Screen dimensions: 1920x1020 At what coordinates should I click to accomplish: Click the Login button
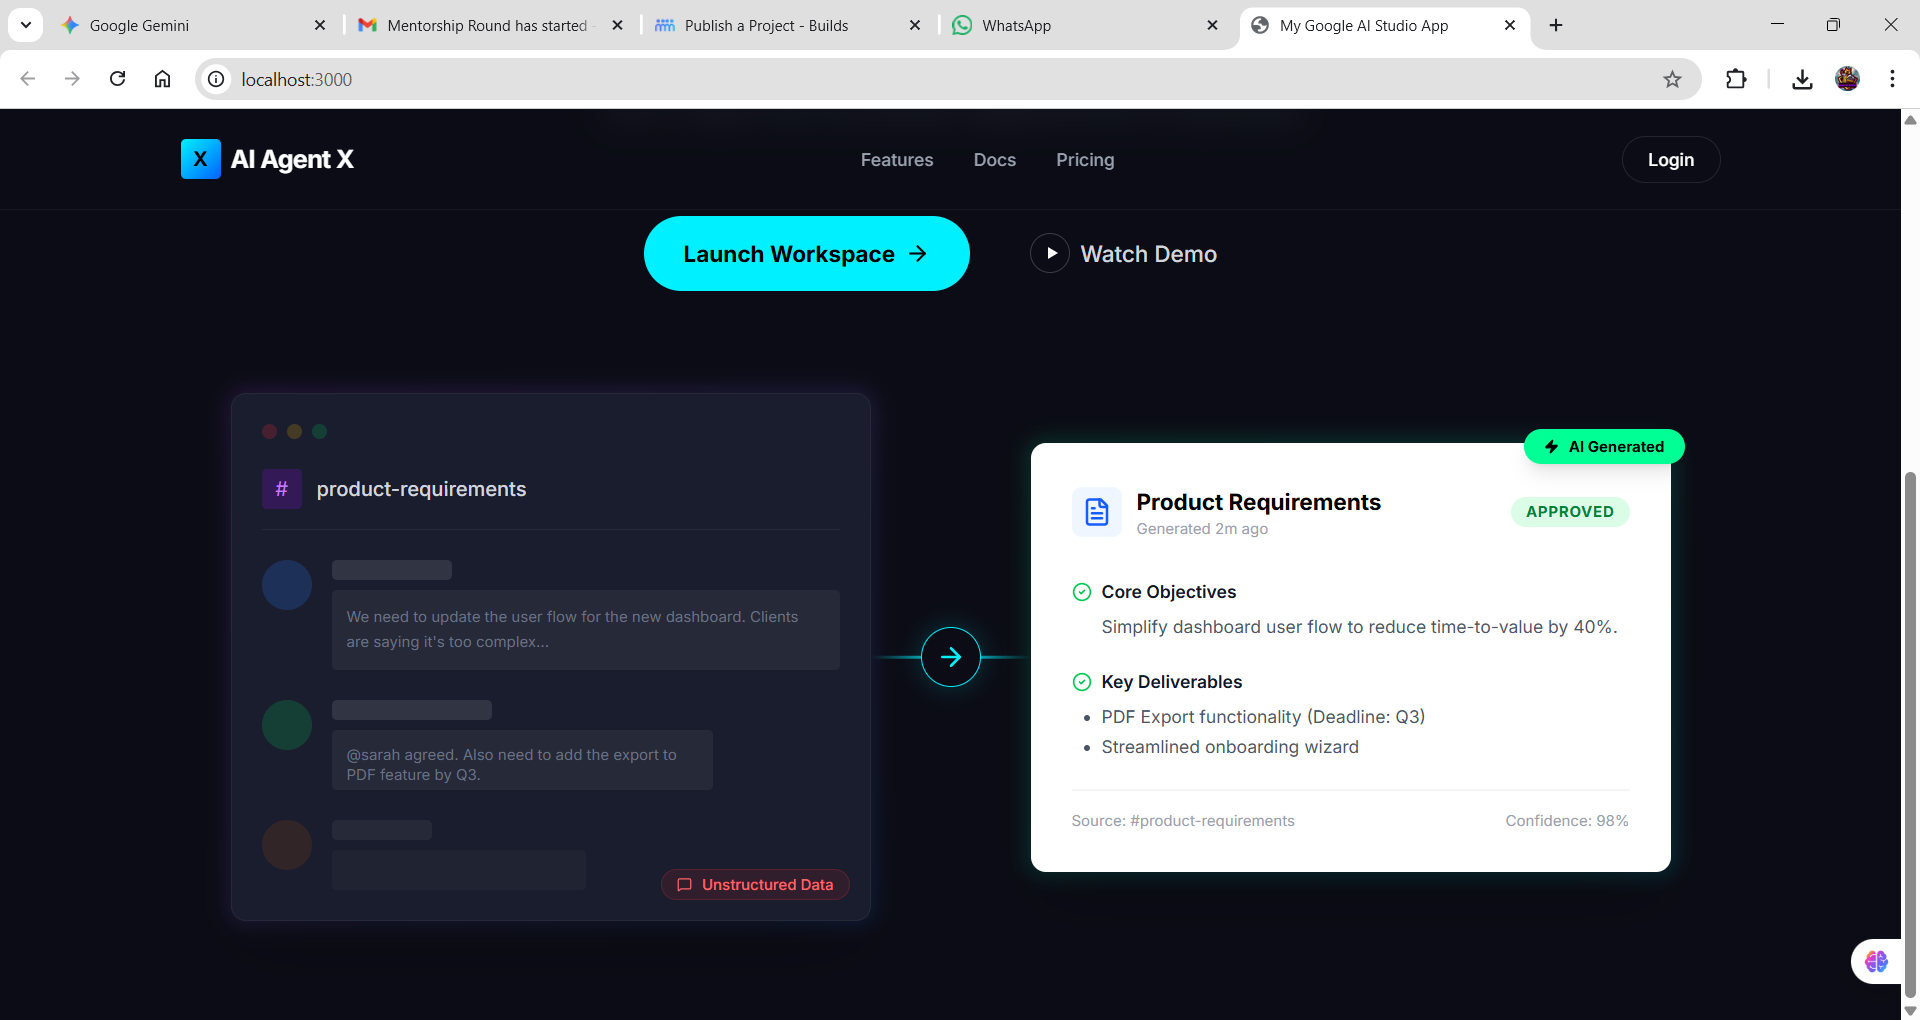(x=1670, y=159)
